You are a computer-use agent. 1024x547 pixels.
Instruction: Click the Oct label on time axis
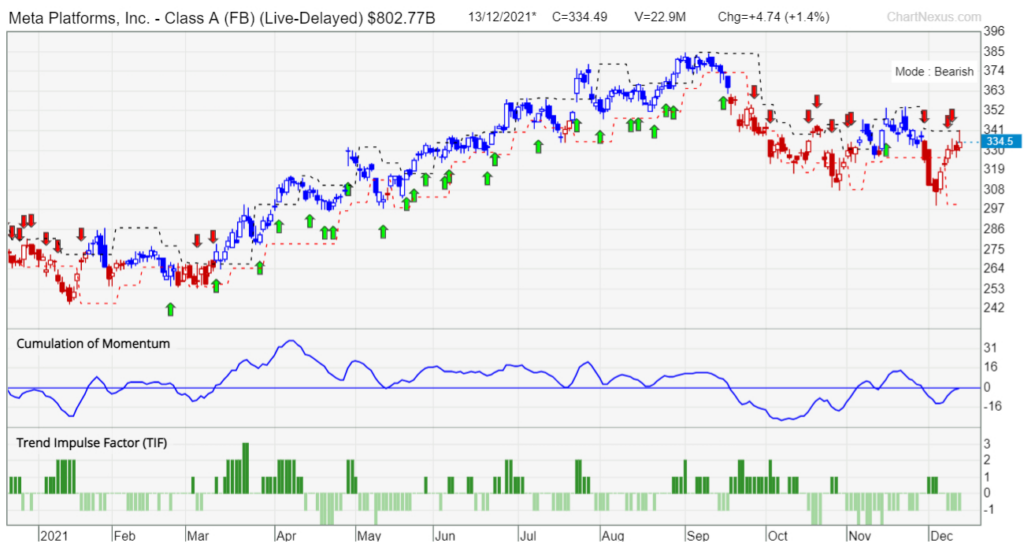point(778,536)
